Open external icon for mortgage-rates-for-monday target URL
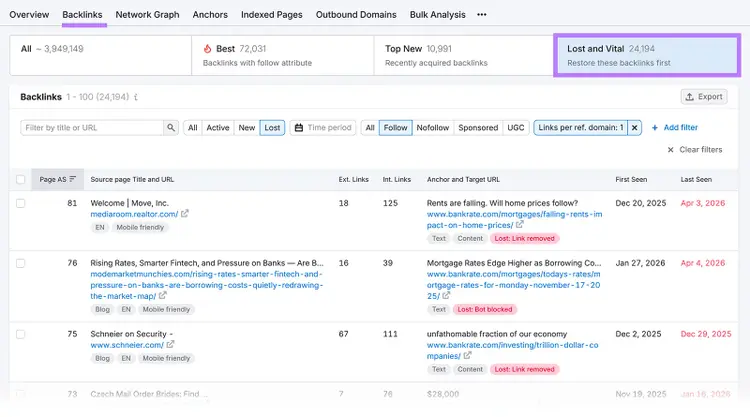Viewport: 750px width, 417px height. (x=446, y=296)
